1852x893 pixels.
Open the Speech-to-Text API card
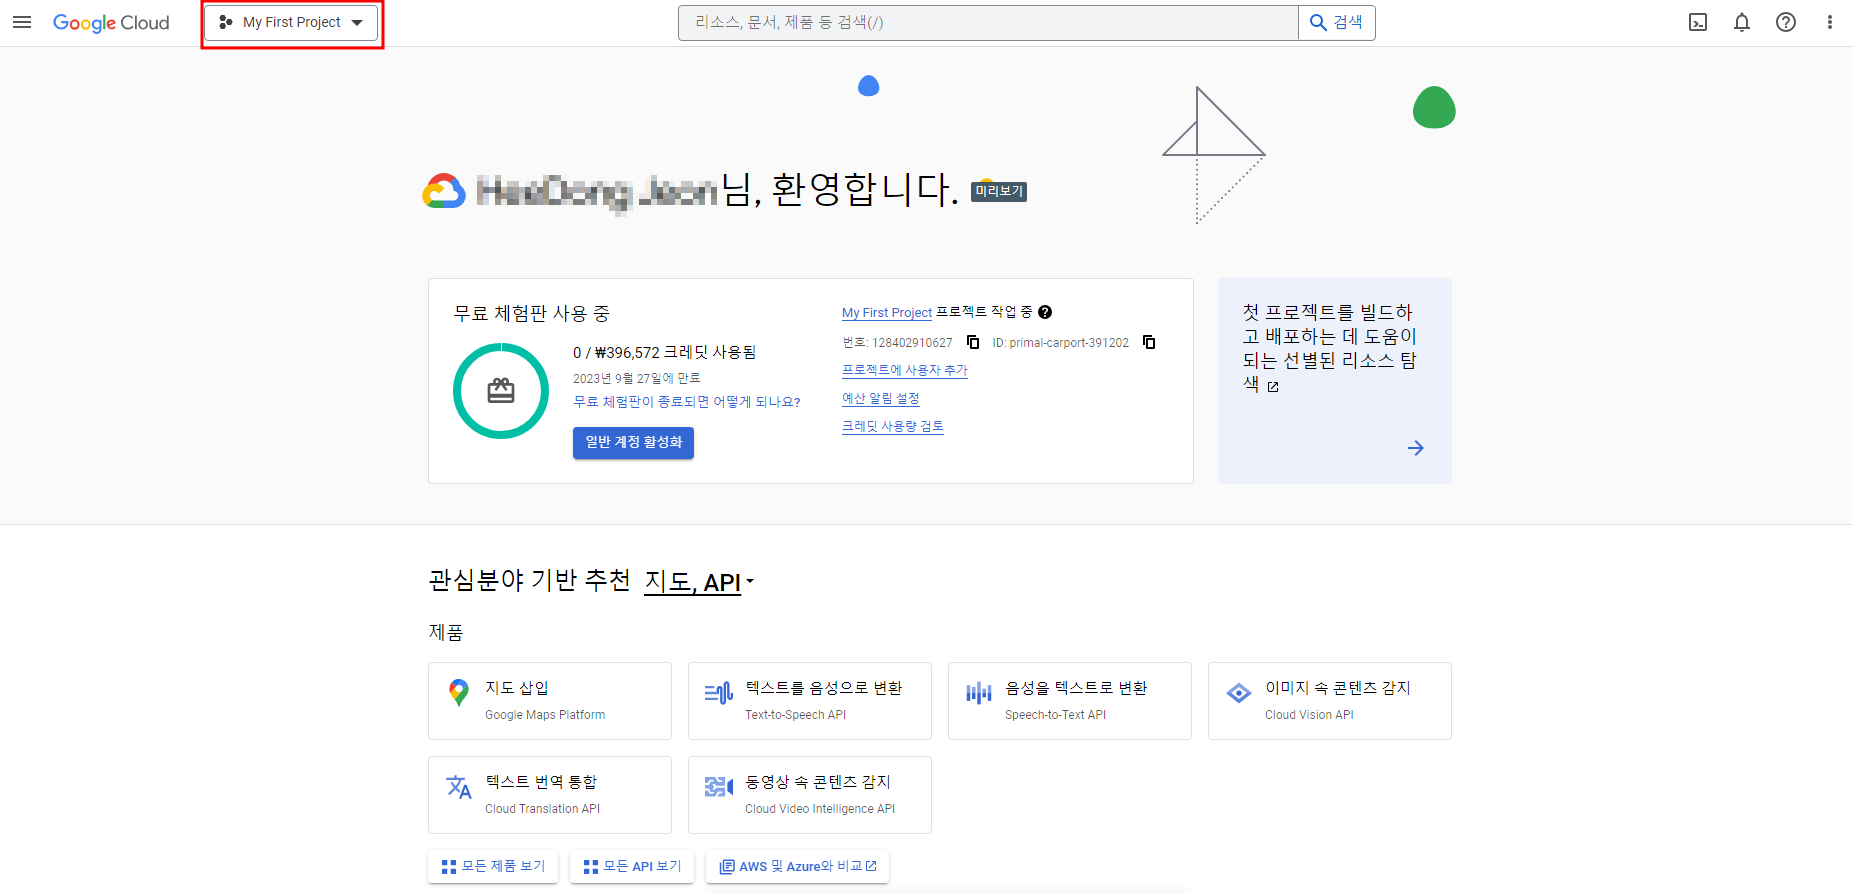[x=1070, y=701]
